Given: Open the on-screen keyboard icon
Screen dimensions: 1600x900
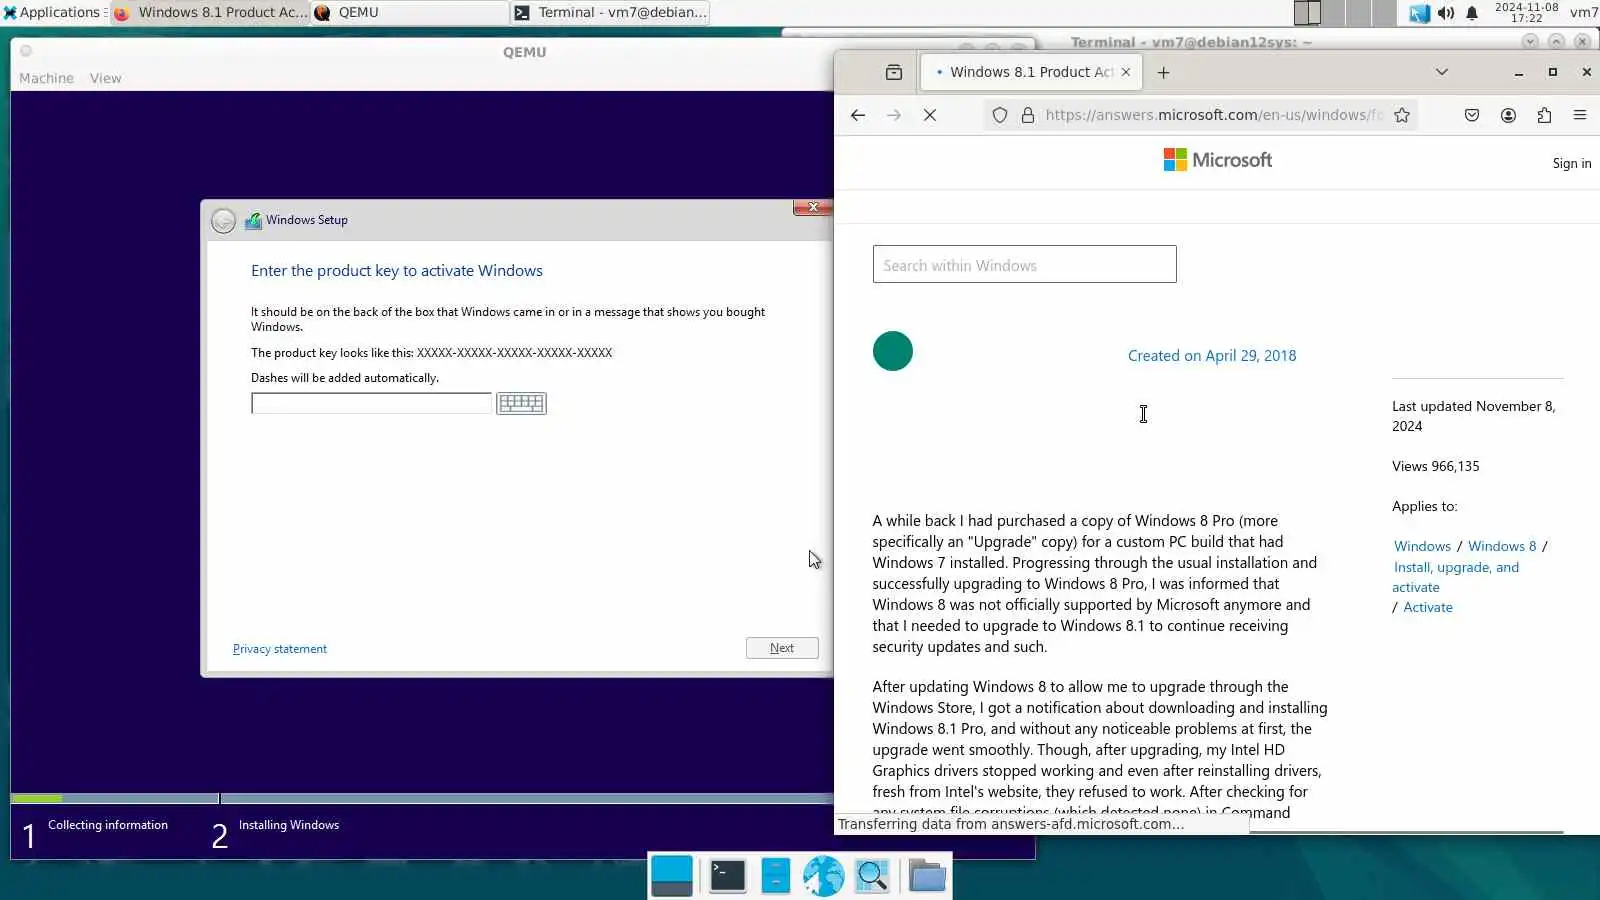Looking at the screenshot, I should 521,403.
